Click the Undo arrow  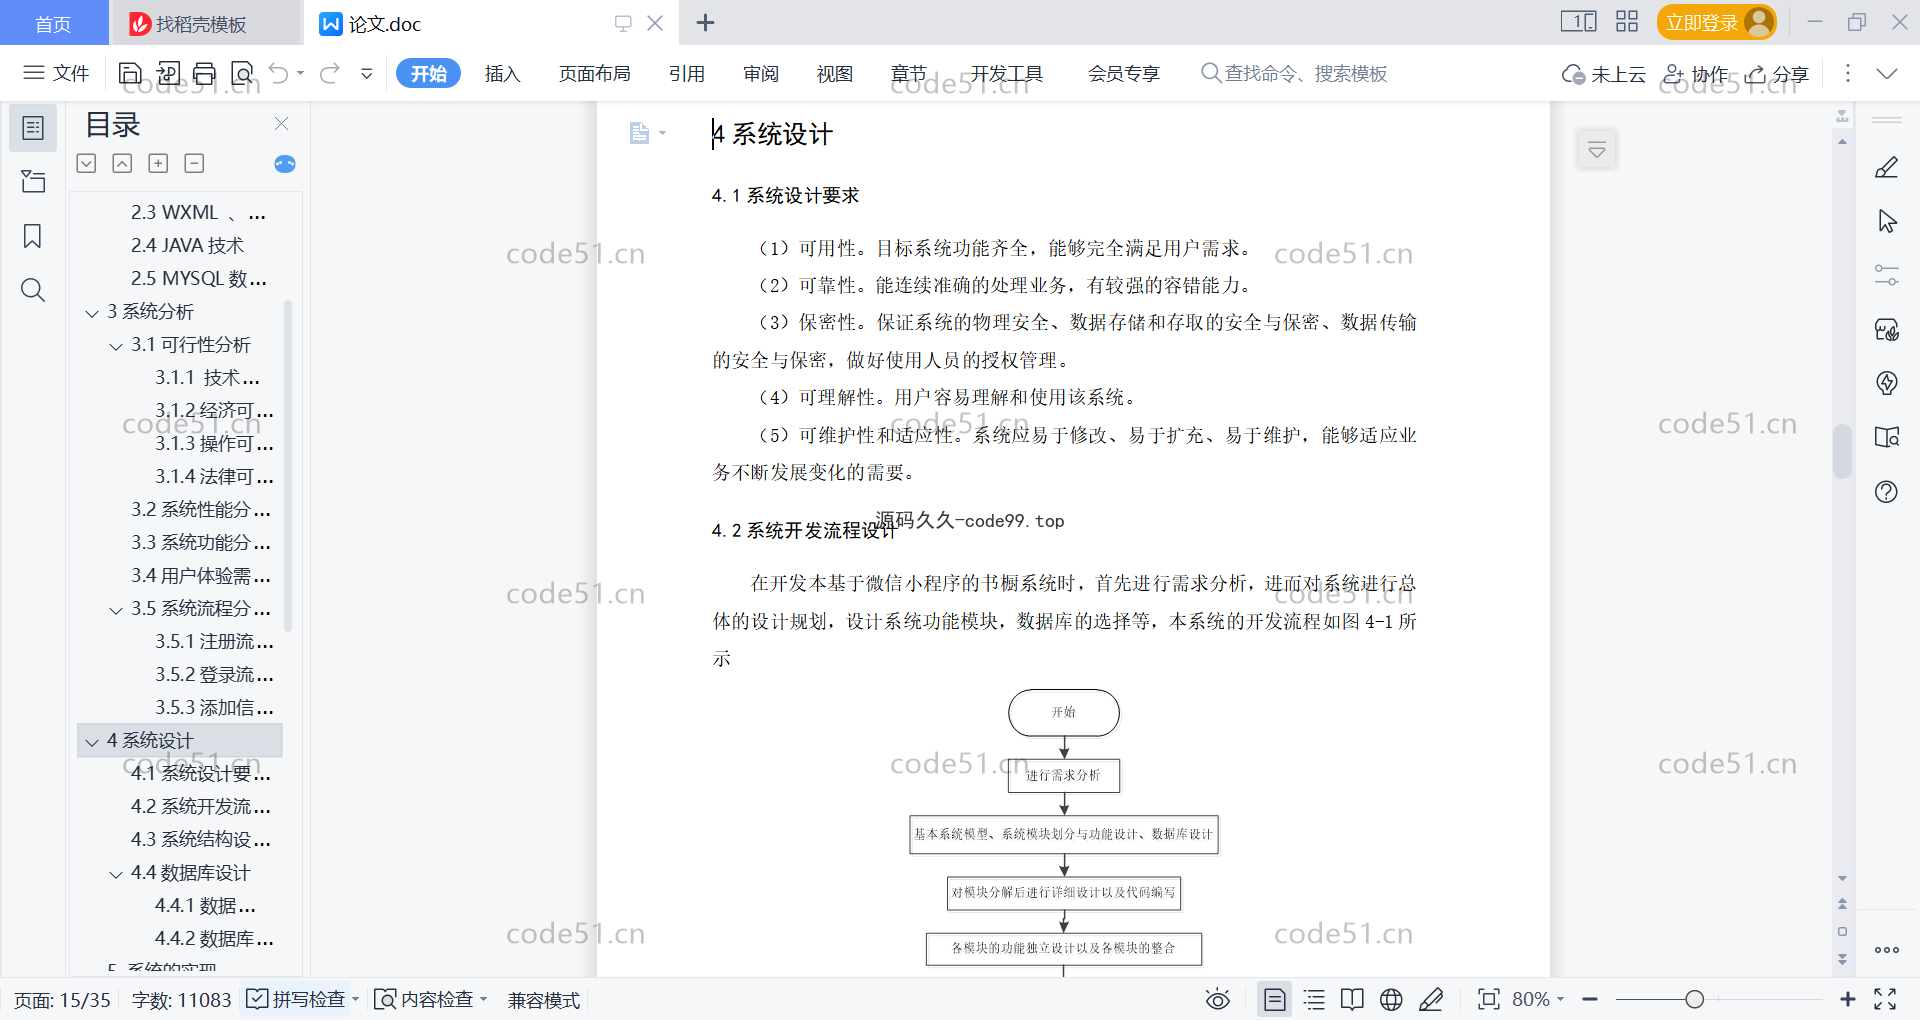point(279,73)
